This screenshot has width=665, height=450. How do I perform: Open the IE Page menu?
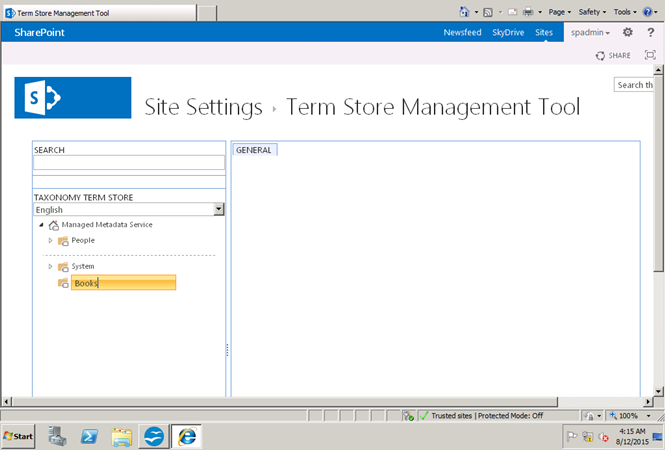click(560, 12)
